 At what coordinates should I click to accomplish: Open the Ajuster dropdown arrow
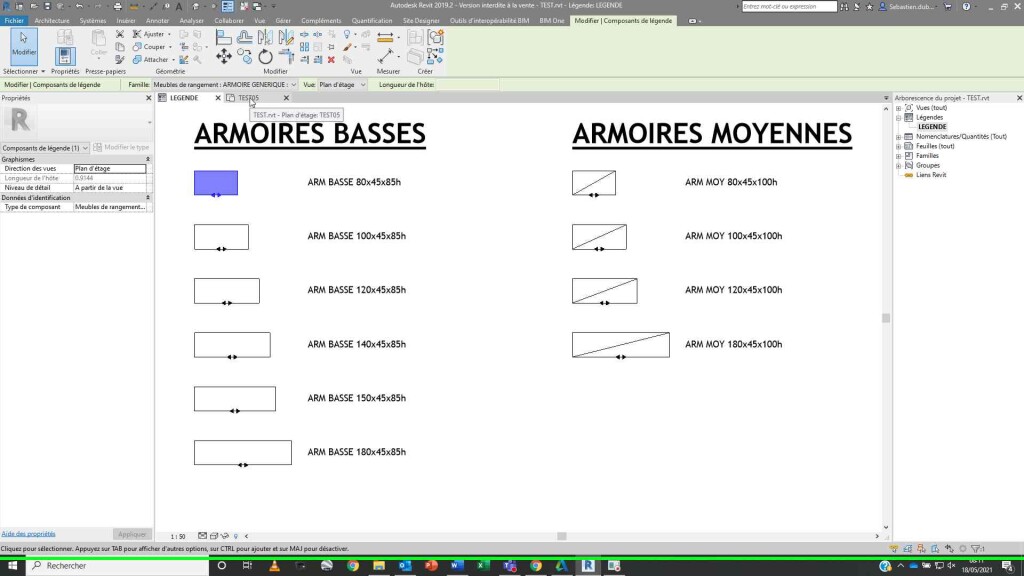coord(169,34)
